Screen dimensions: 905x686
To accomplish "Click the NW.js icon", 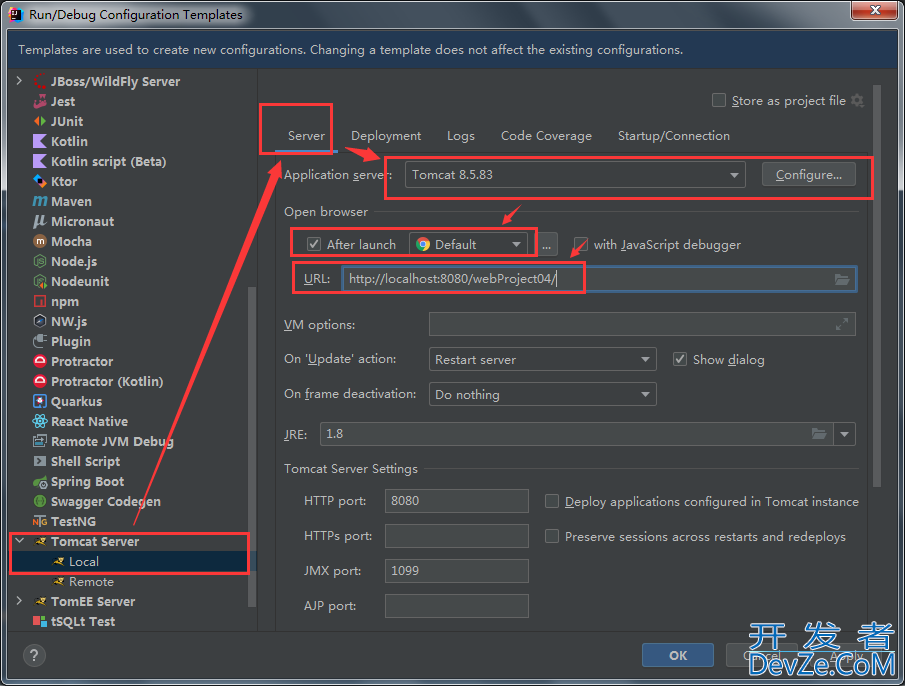I will coord(40,321).
